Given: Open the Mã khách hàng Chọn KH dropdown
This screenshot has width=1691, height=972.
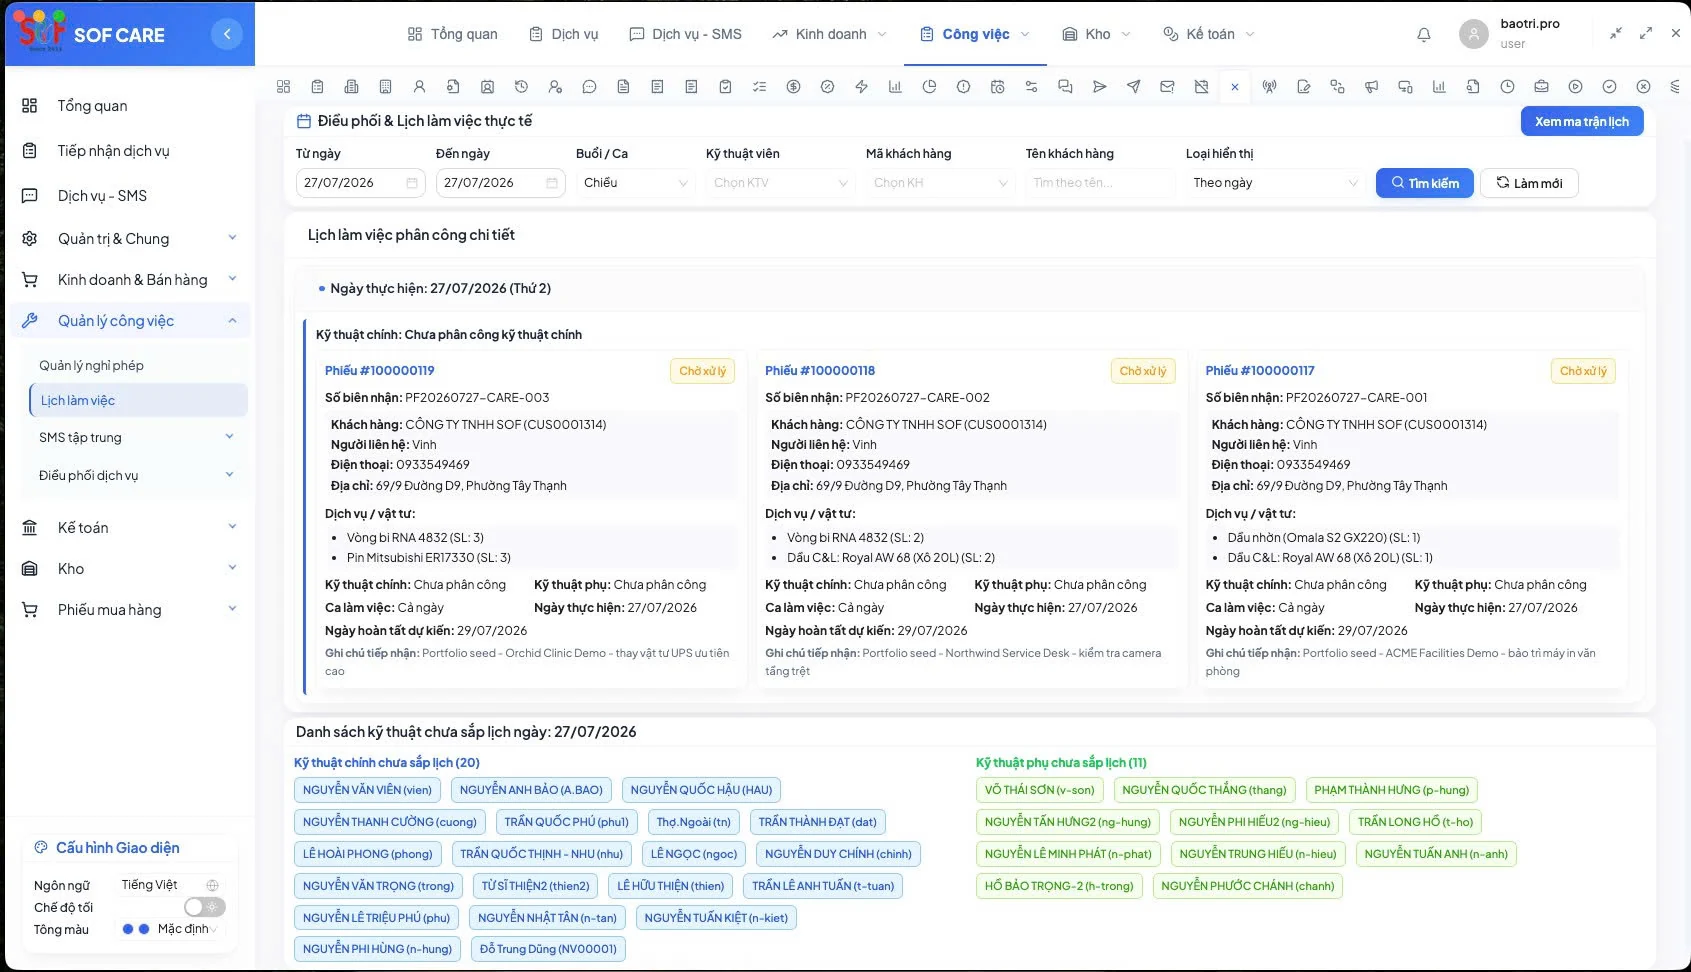Looking at the screenshot, I should click(940, 183).
